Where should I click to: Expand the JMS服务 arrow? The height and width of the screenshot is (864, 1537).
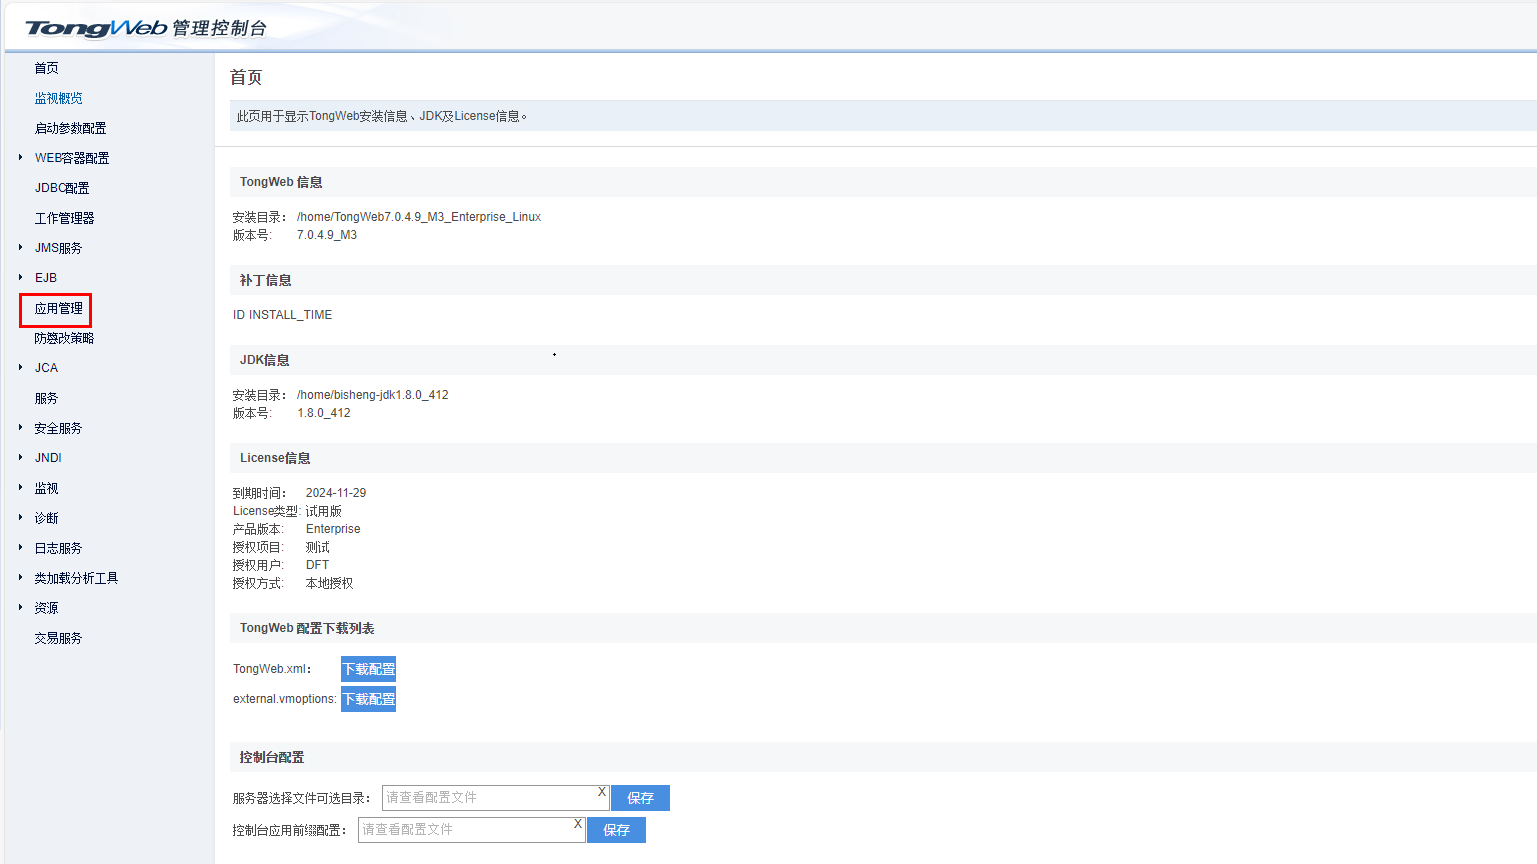pos(20,247)
